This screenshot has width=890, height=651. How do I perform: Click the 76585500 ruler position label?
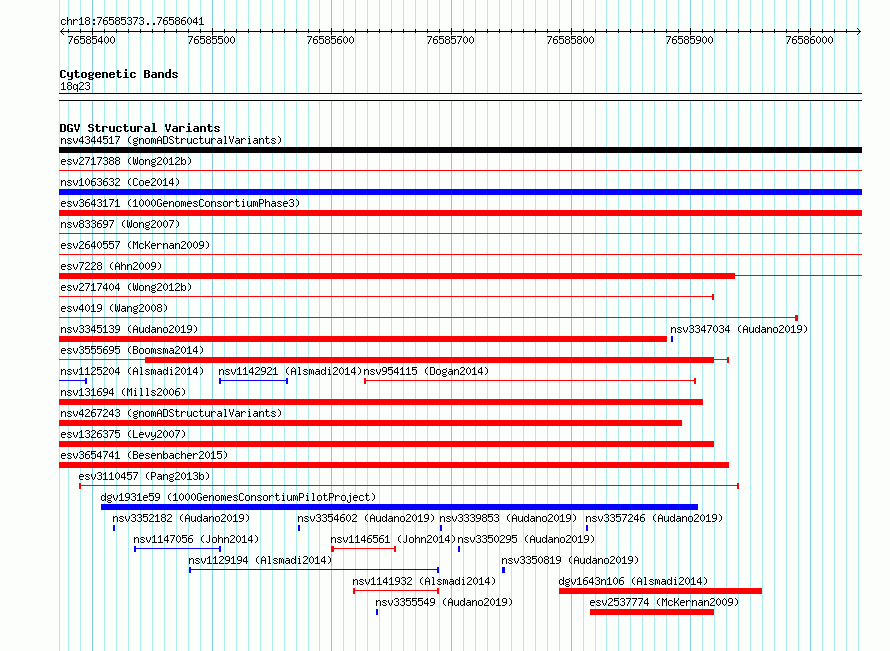coord(211,40)
